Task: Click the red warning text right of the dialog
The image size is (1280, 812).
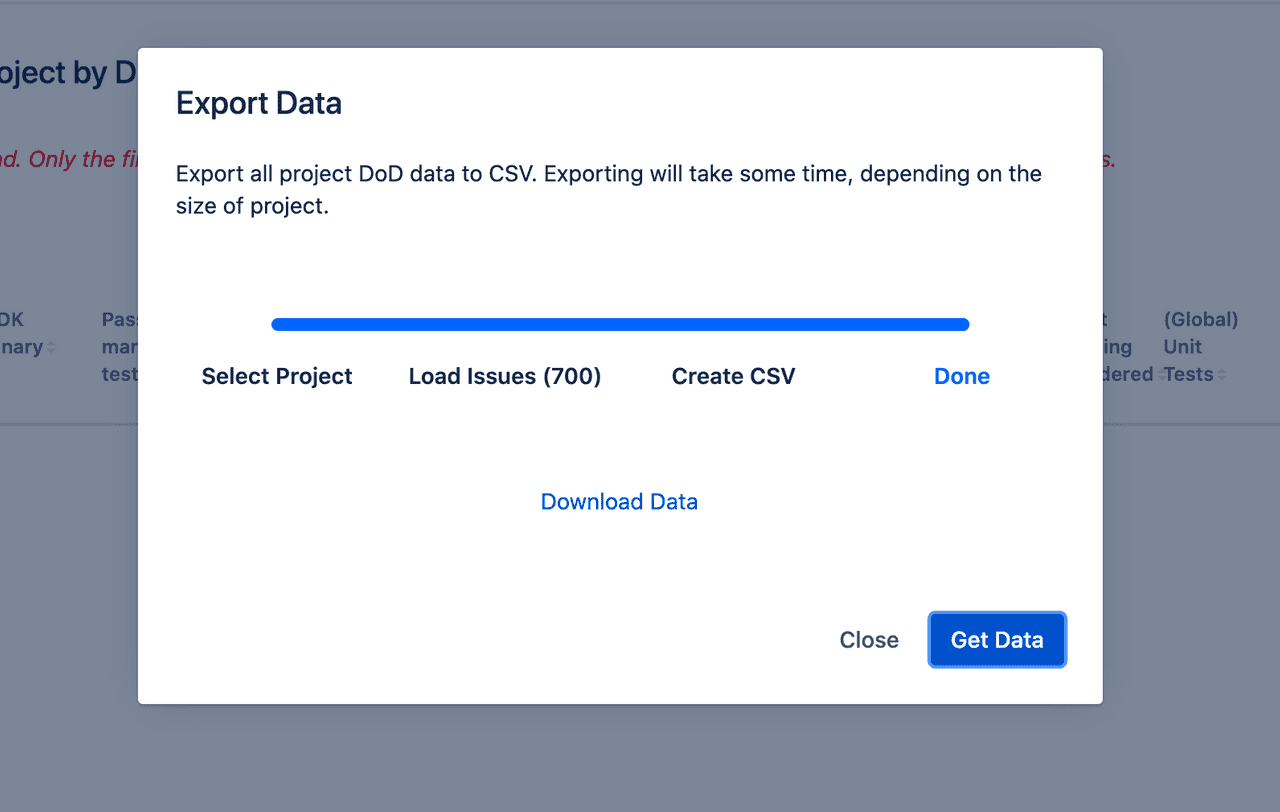Action: [x=1109, y=160]
